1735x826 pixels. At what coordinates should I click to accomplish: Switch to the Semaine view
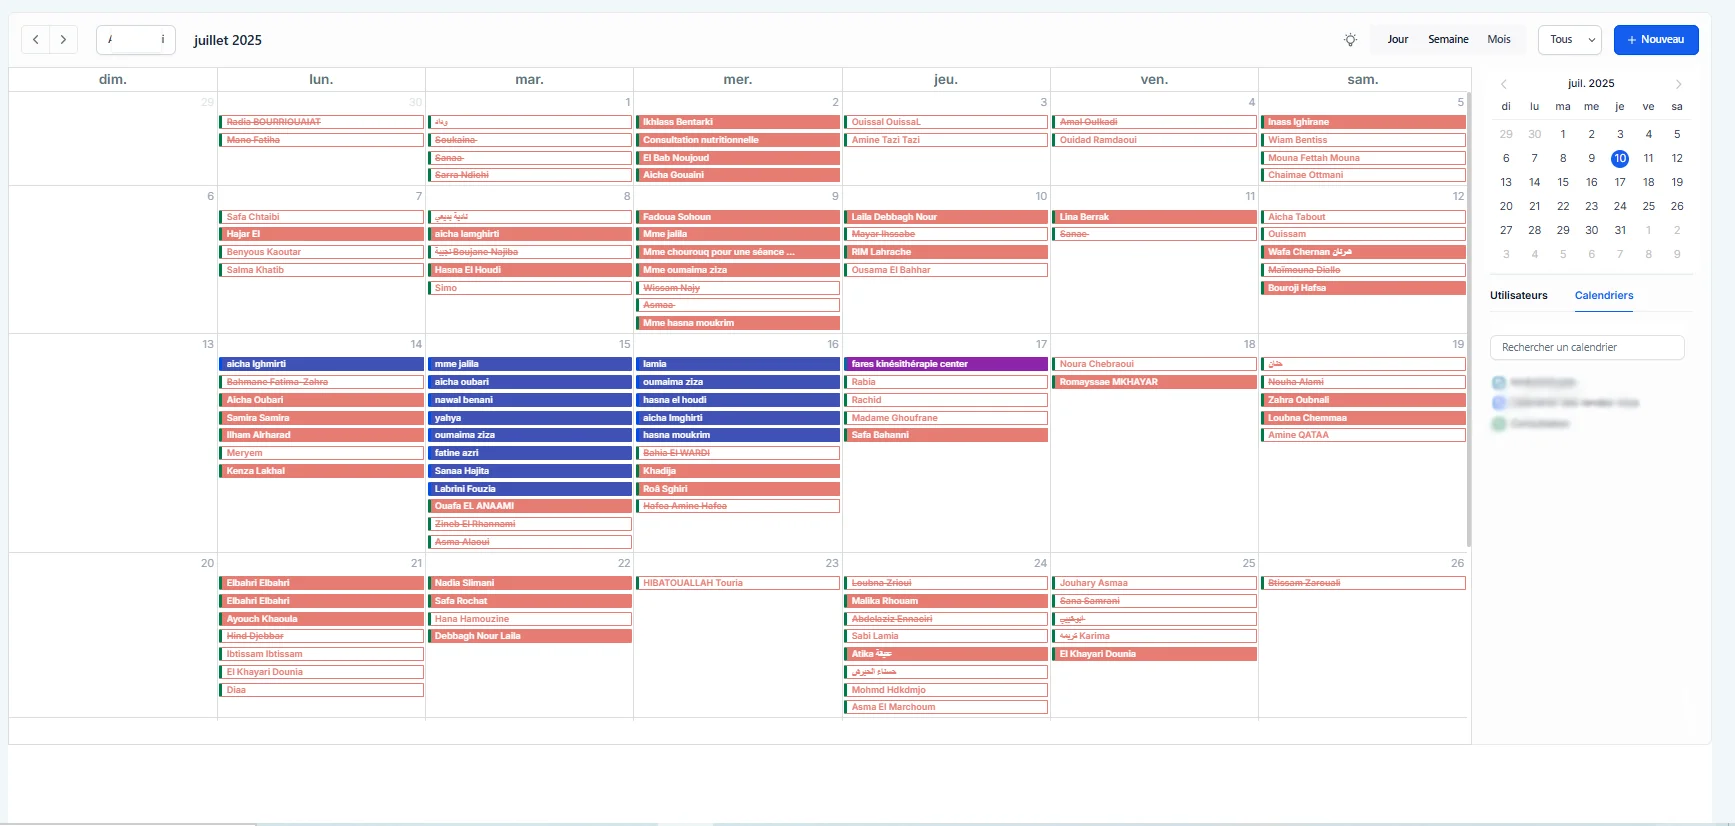(x=1448, y=40)
